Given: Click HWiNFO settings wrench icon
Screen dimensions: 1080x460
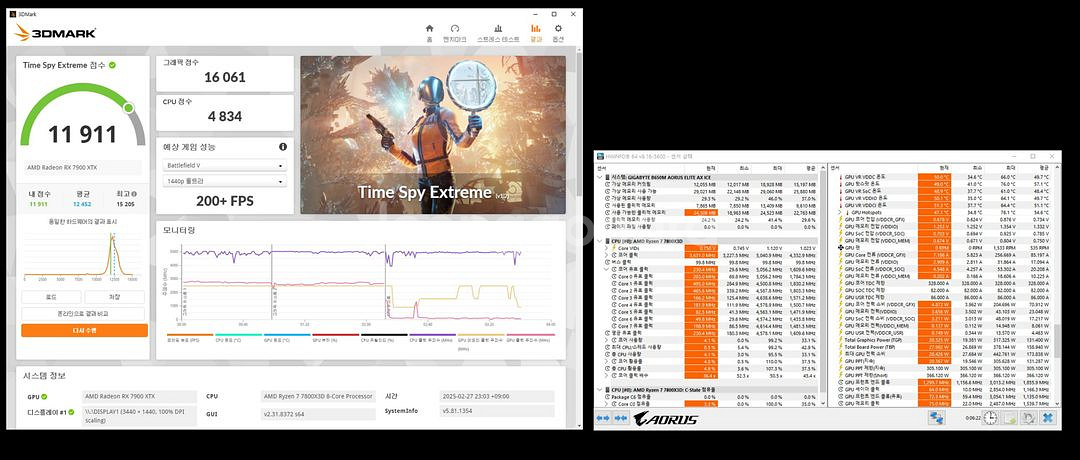Looking at the screenshot, I should [x=1028, y=418].
